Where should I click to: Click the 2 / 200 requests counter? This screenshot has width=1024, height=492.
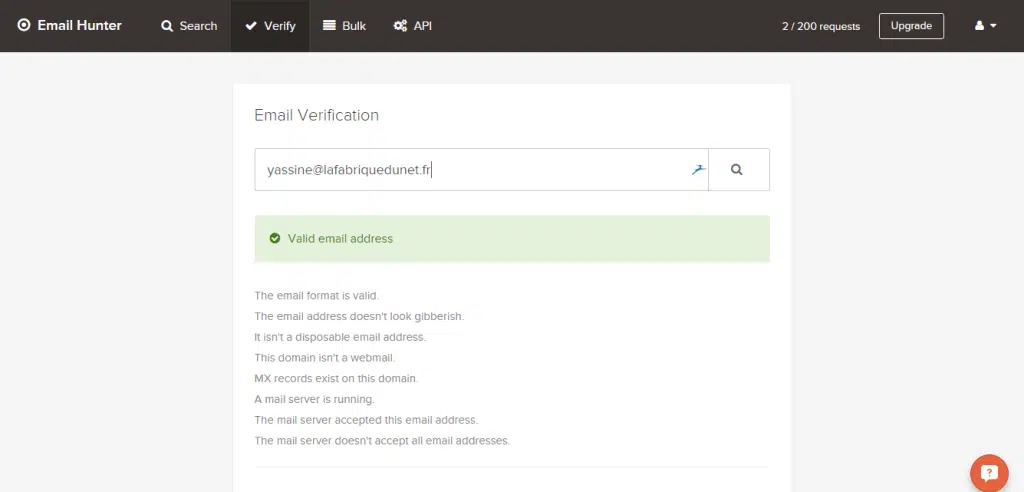click(820, 27)
